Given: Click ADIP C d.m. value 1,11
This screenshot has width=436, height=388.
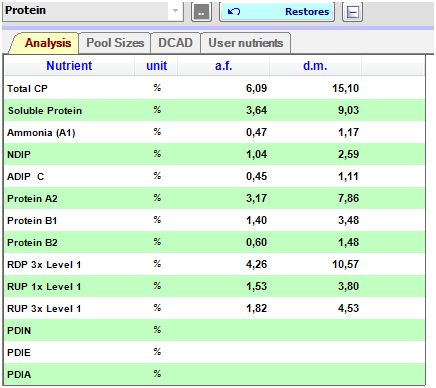Looking at the screenshot, I should point(348,176).
